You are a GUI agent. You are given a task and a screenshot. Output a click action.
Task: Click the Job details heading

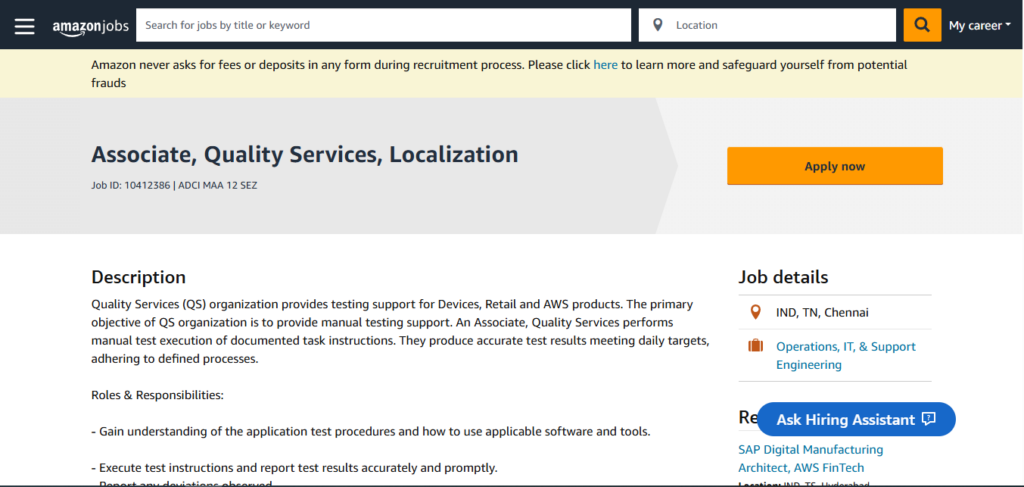click(783, 277)
